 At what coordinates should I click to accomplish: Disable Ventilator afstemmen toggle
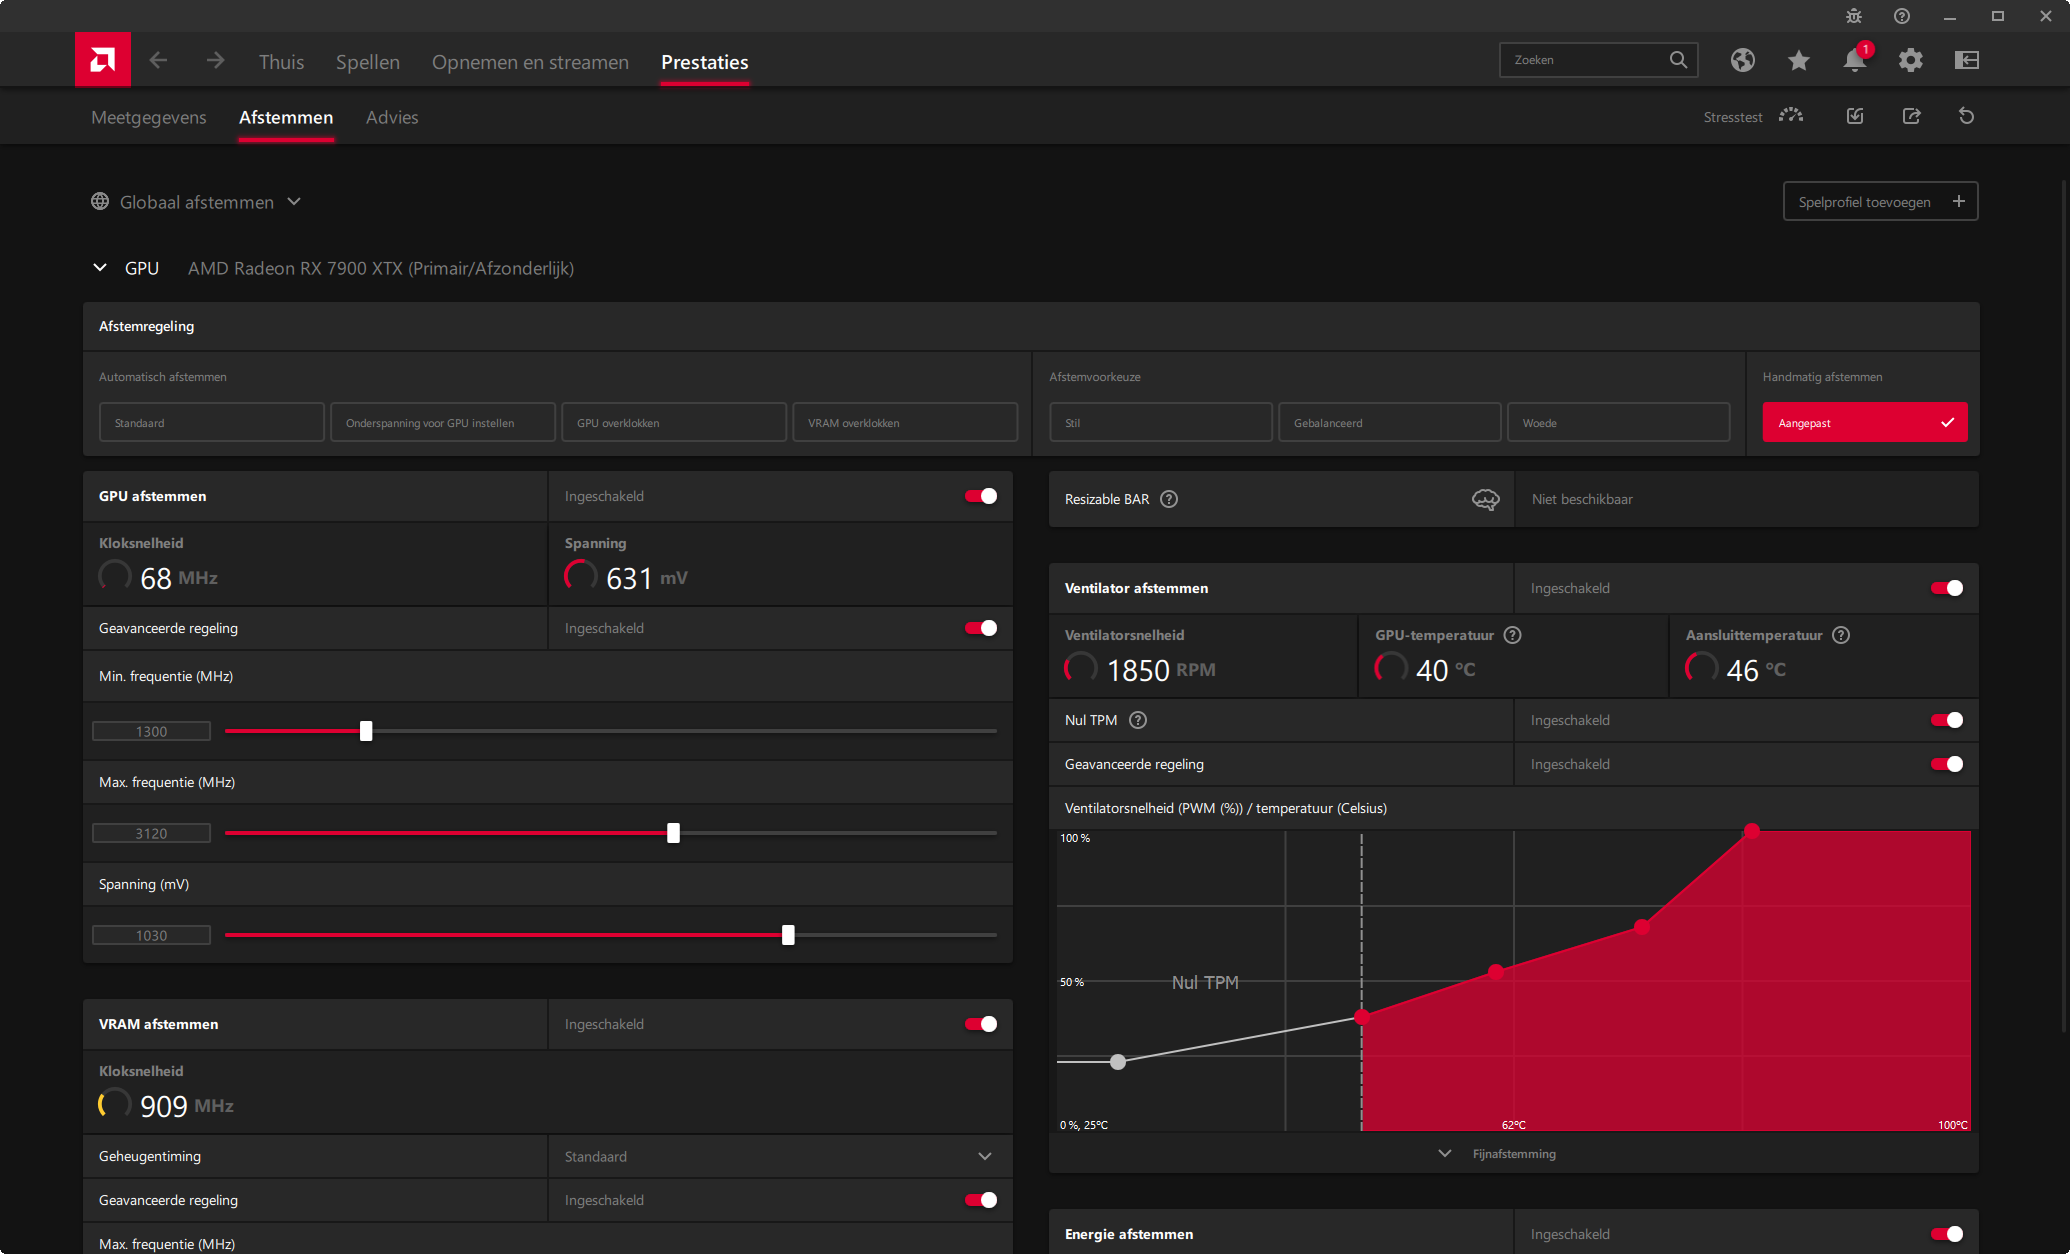[1947, 588]
